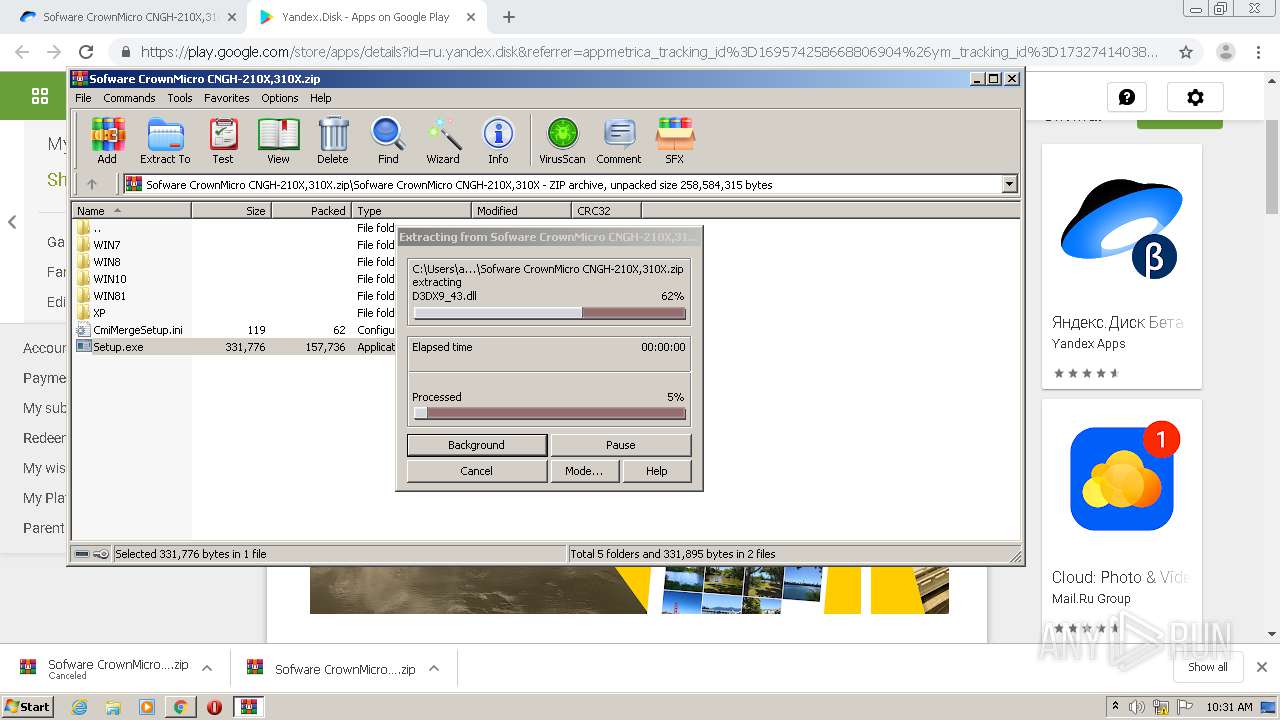Click the Info toolbar icon
The width and height of the screenshot is (1280, 720).
pyautogui.click(x=498, y=140)
